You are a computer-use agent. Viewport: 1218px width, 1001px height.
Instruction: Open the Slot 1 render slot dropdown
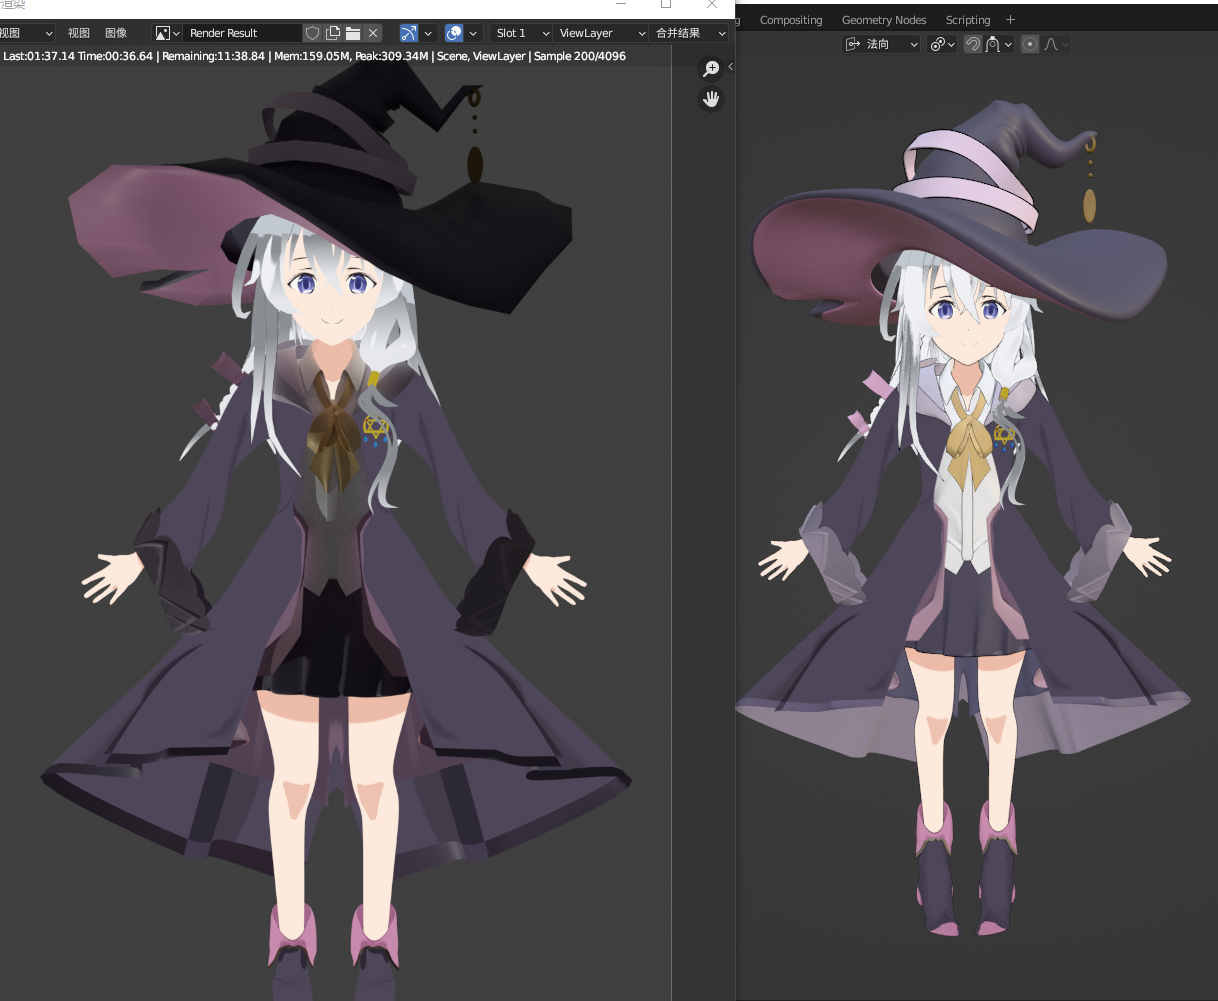pyautogui.click(x=521, y=33)
